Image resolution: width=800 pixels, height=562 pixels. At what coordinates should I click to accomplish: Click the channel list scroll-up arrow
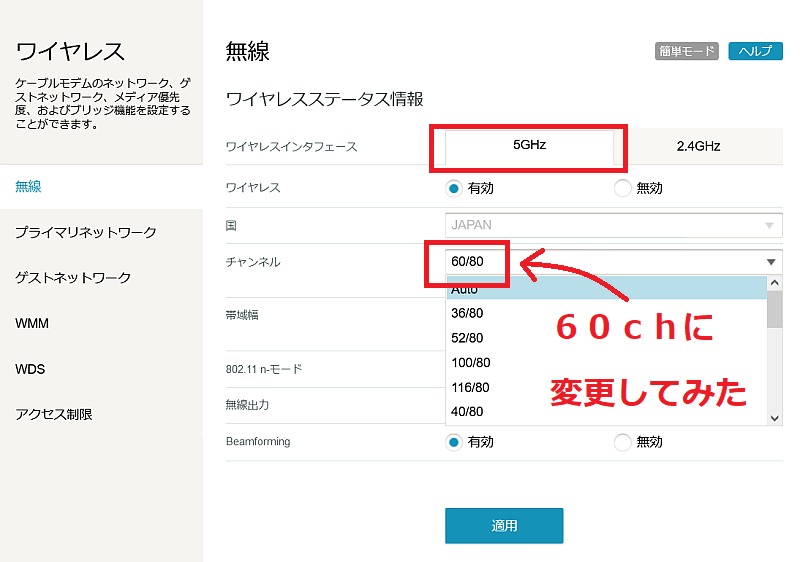tap(774, 283)
